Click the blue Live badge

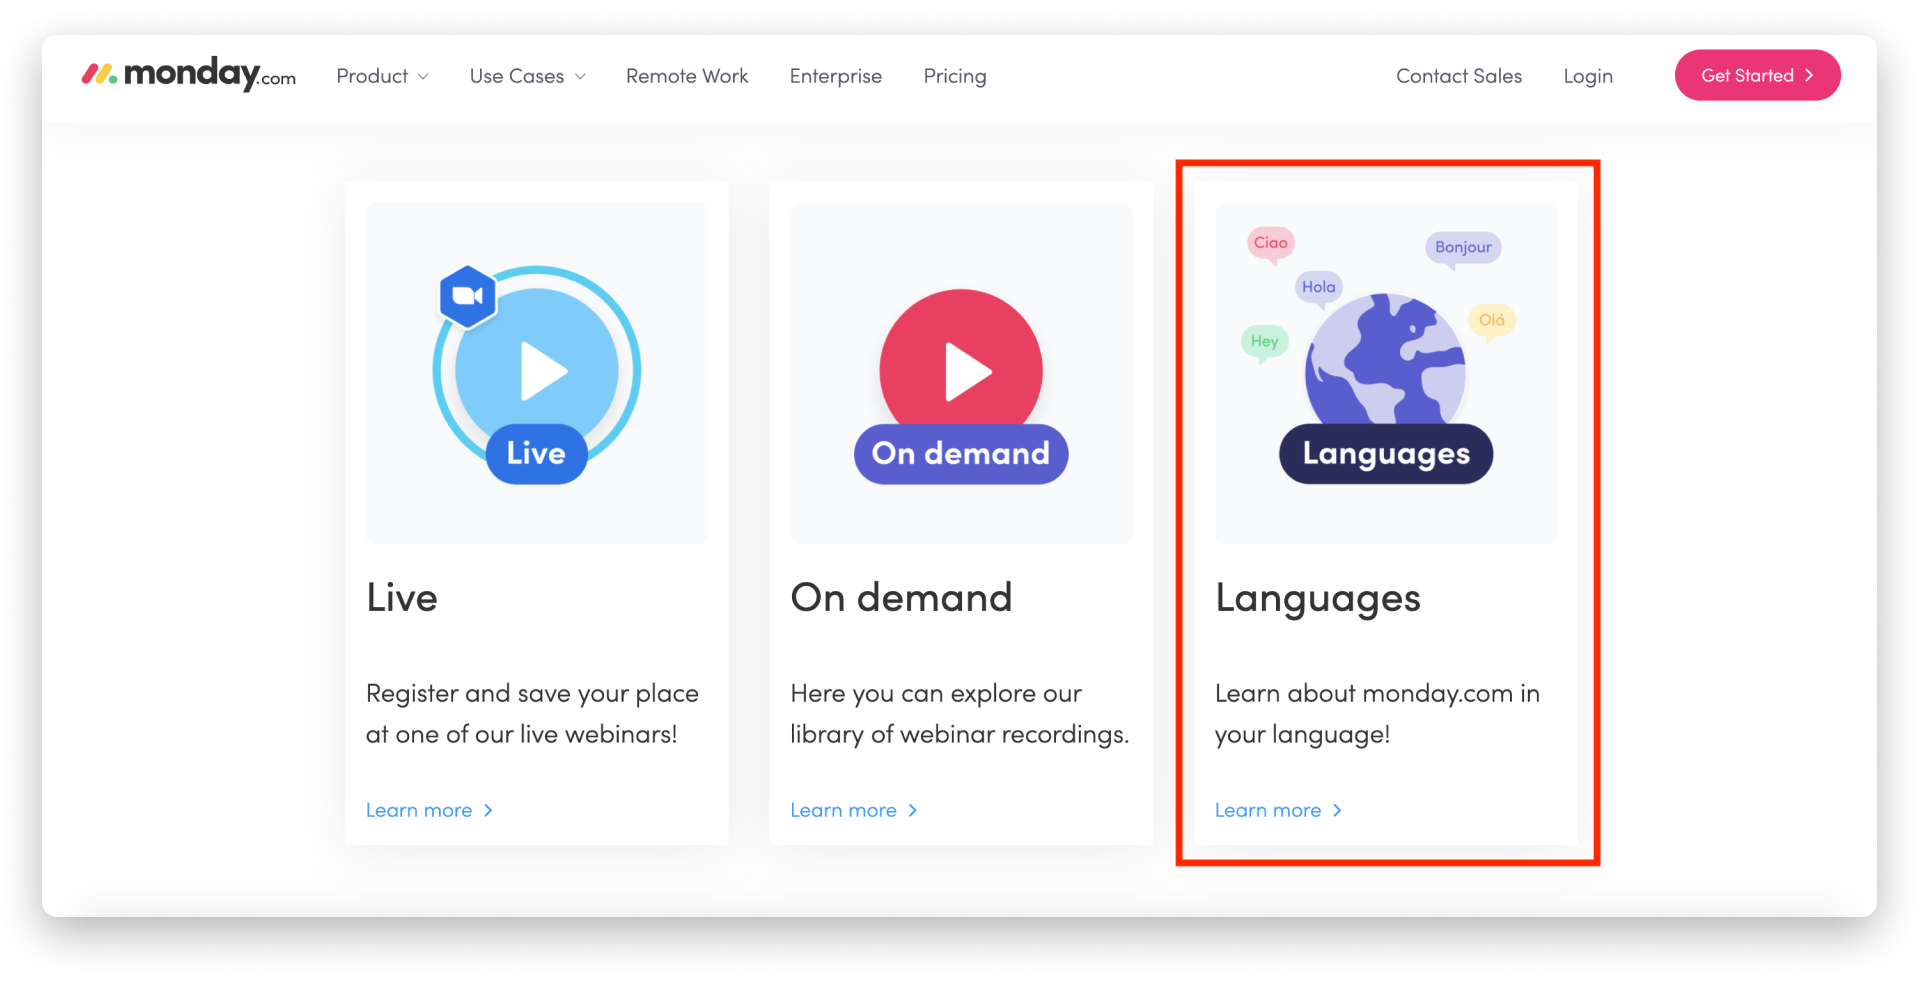pyautogui.click(x=536, y=454)
